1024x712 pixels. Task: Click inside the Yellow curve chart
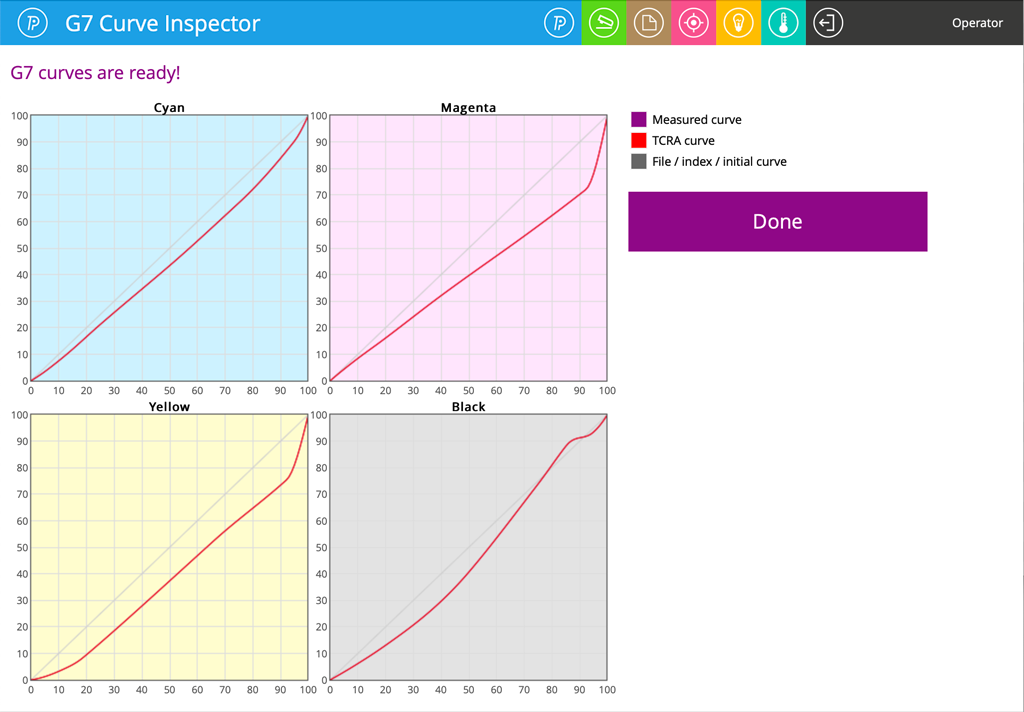169,547
